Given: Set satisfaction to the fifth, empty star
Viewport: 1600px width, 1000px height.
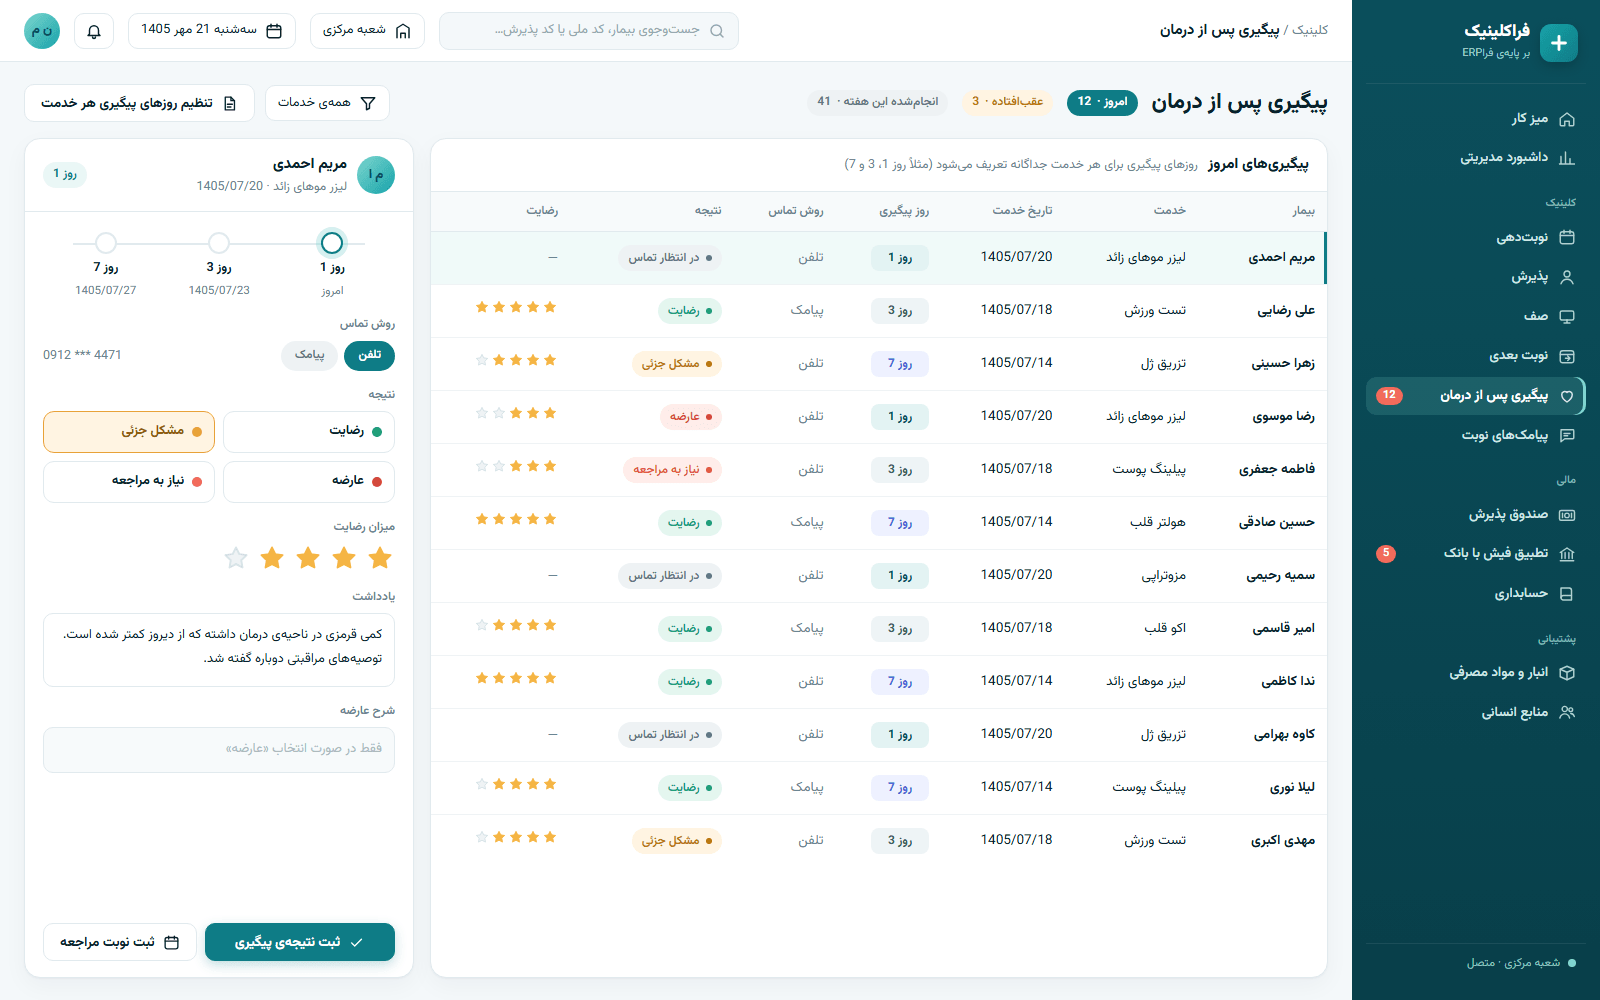Looking at the screenshot, I should [x=236, y=558].
